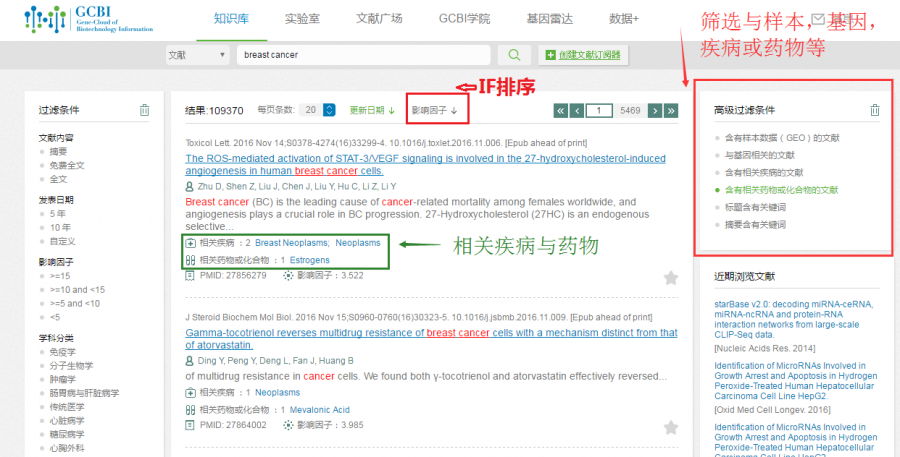Filter content by 全文
The image size is (900, 457).
point(58,179)
